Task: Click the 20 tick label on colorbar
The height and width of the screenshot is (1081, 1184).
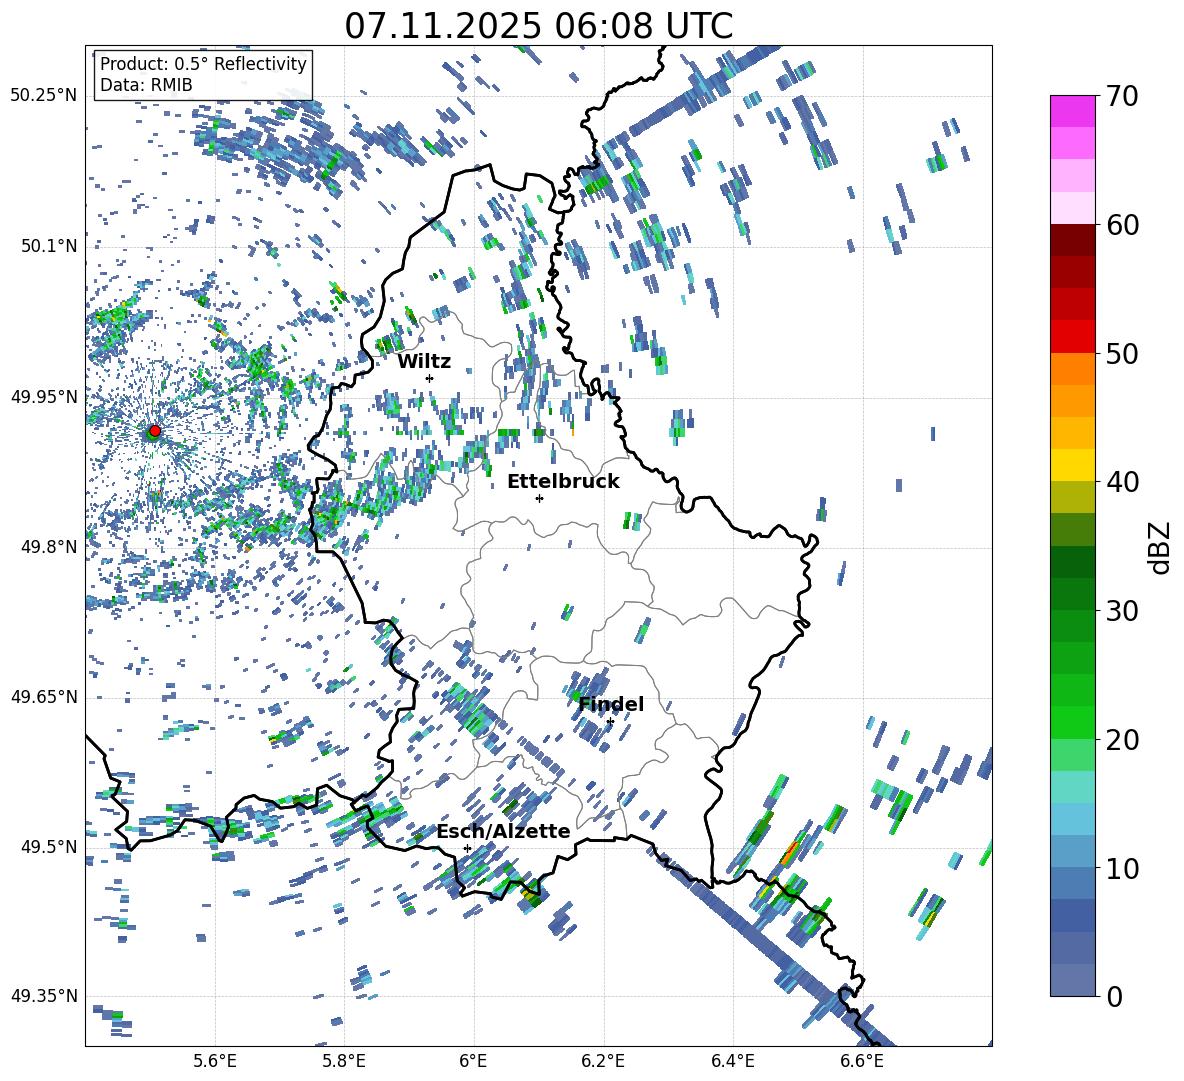Action: [x=1122, y=739]
